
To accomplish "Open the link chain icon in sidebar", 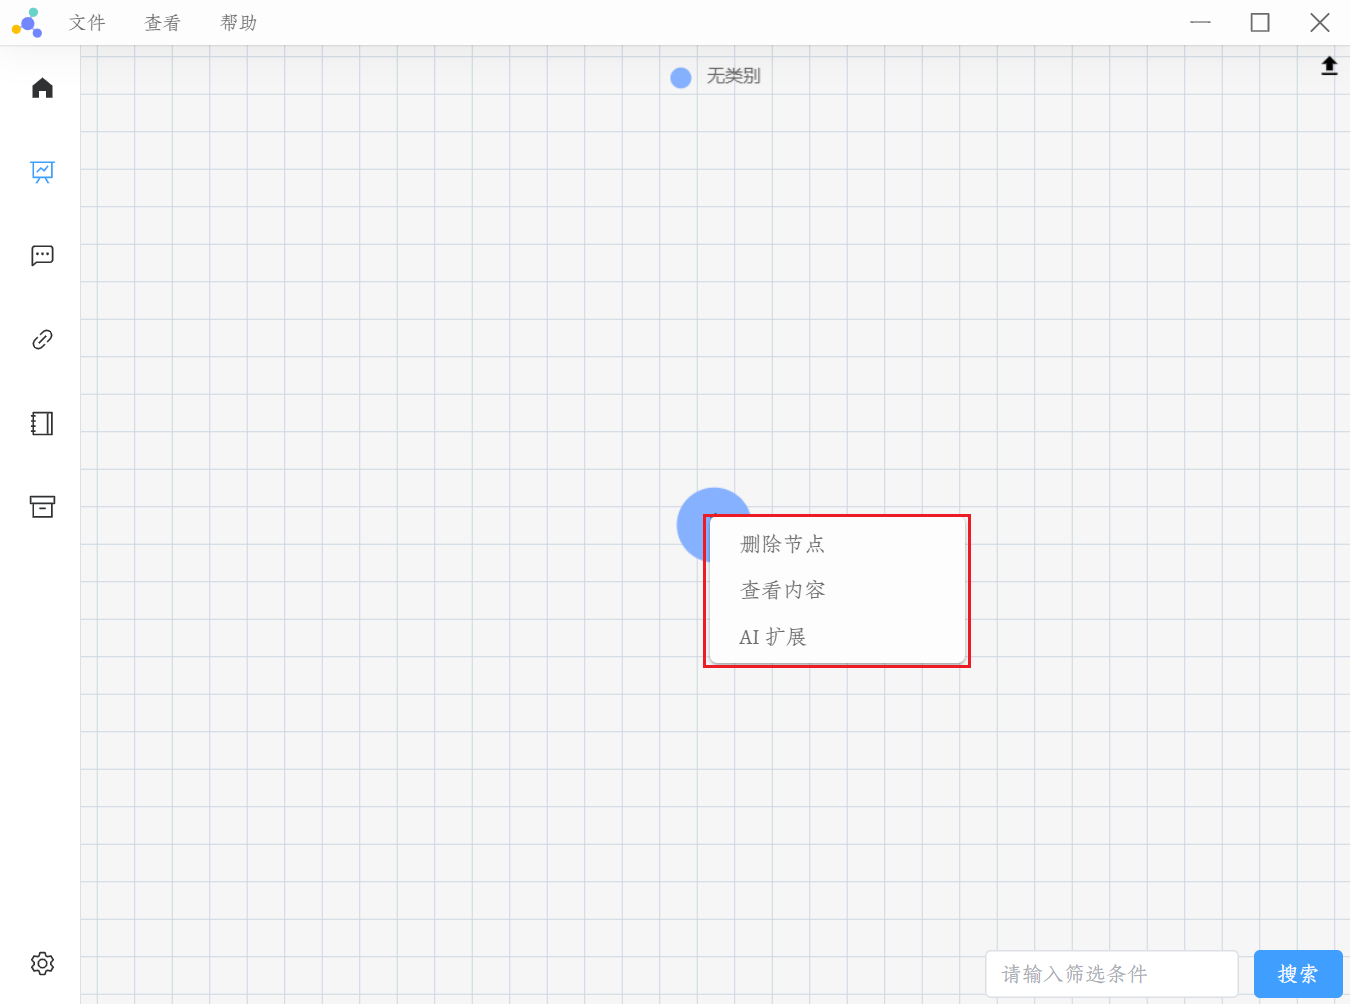I will tap(42, 339).
